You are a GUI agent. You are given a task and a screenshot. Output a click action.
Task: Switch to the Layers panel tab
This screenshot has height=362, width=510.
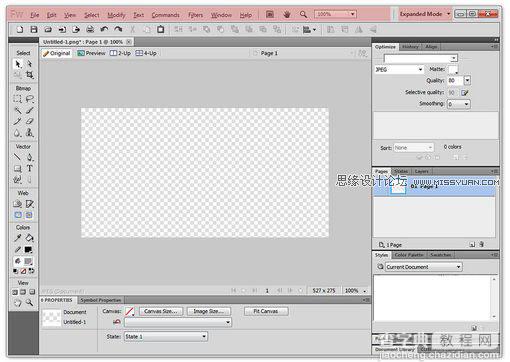(x=421, y=171)
